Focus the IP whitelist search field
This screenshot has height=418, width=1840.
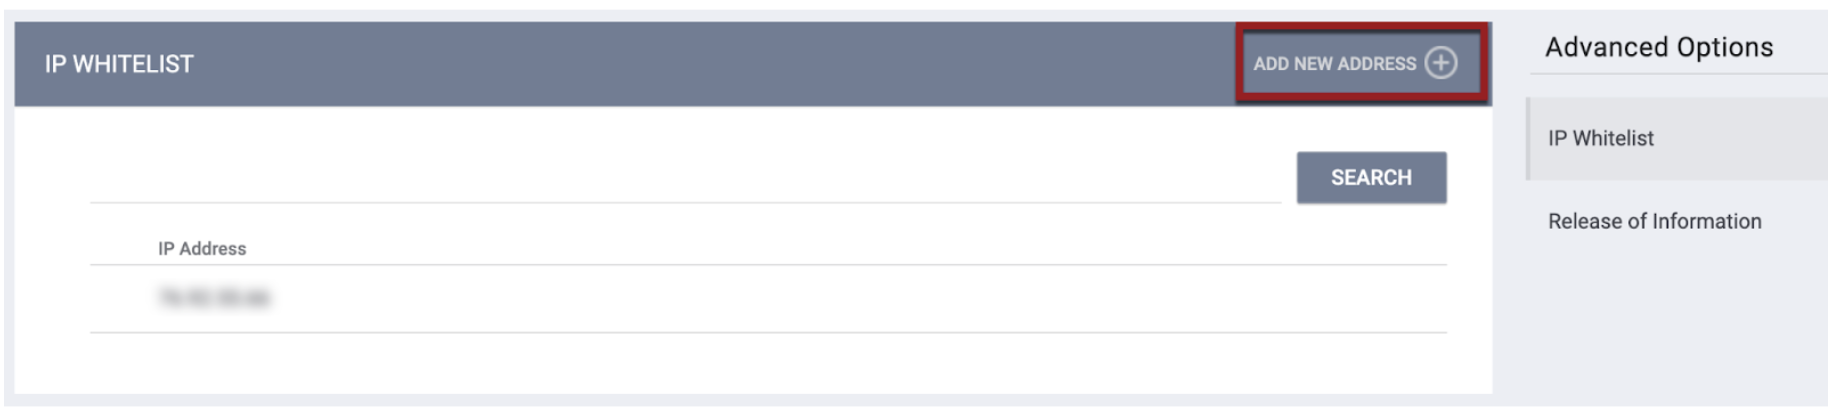pos(685,178)
